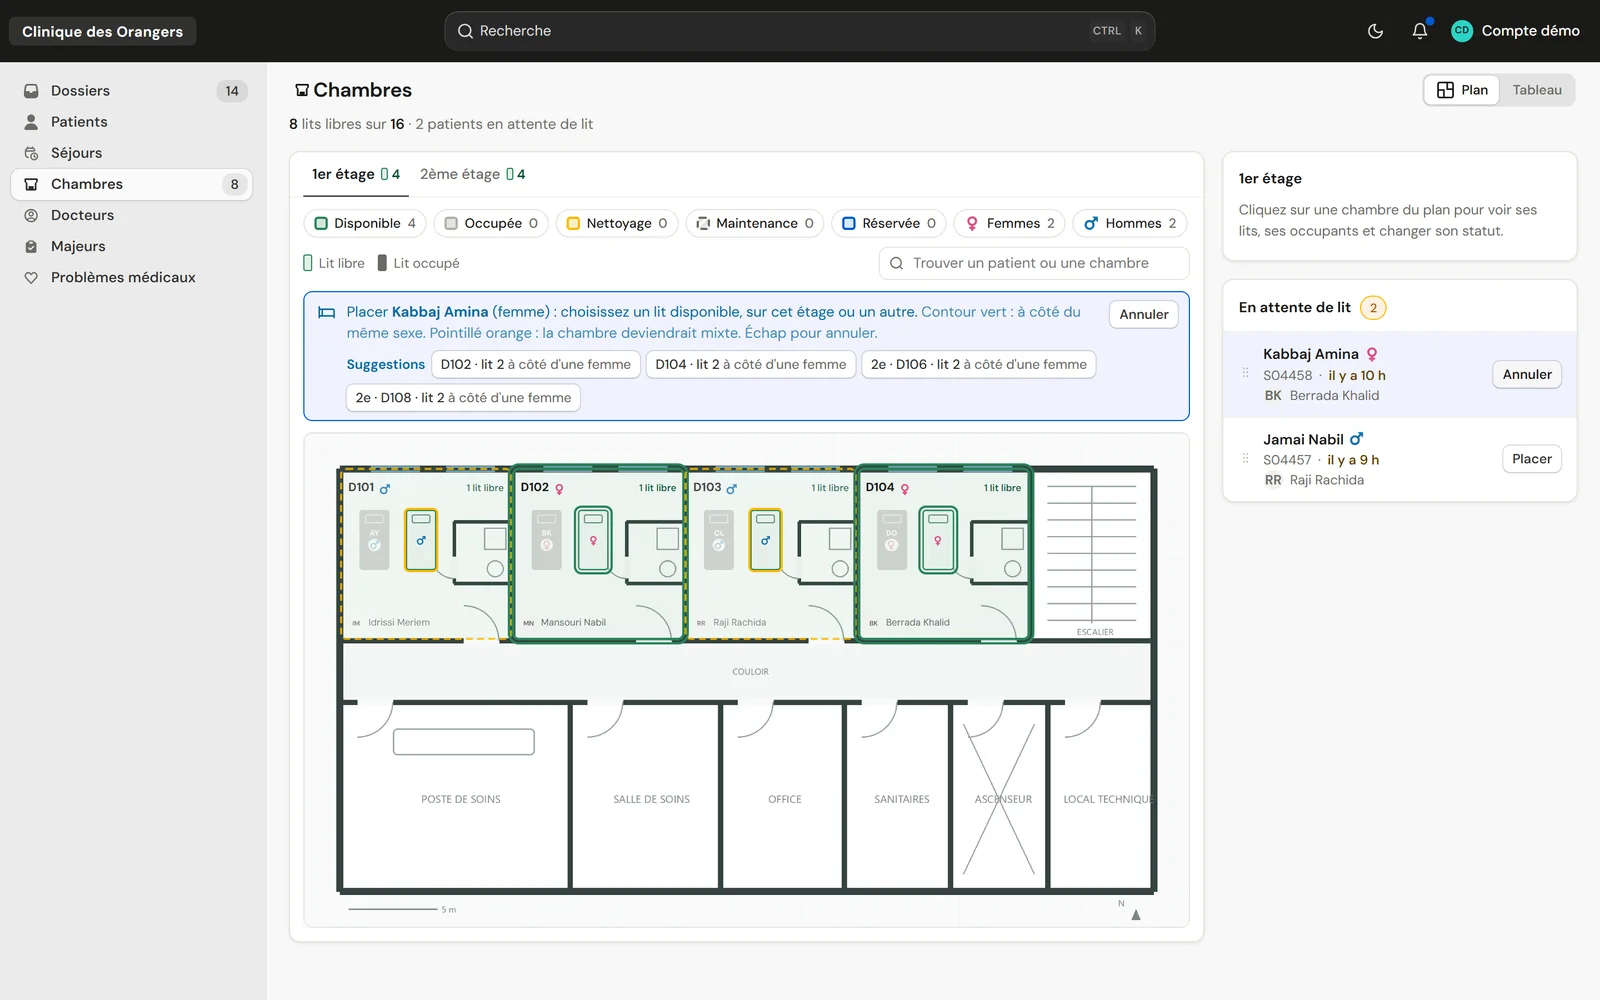Toggle the Nettoyage status filter

(617, 223)
